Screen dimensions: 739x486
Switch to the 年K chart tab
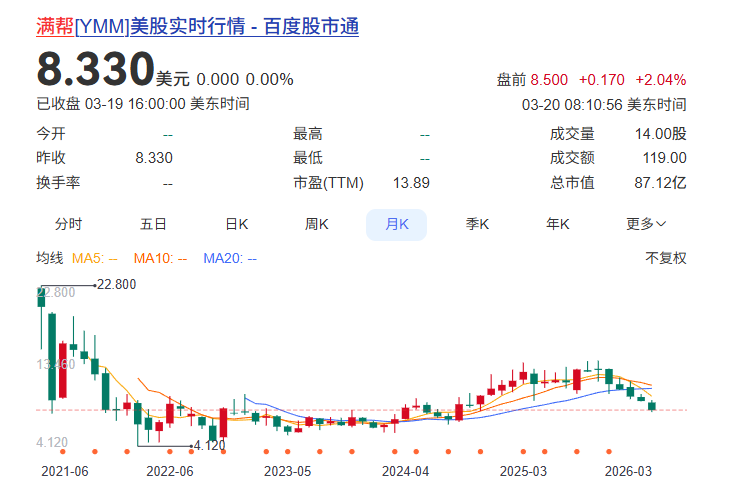click(x=558, y=224)
